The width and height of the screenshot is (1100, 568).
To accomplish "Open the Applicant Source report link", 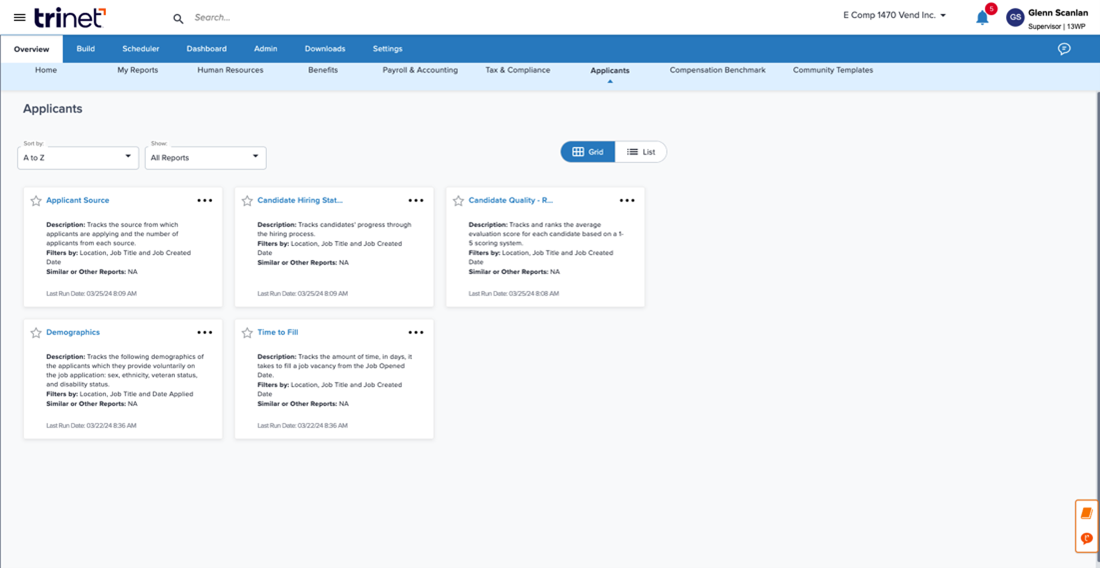I will point(78,201).
